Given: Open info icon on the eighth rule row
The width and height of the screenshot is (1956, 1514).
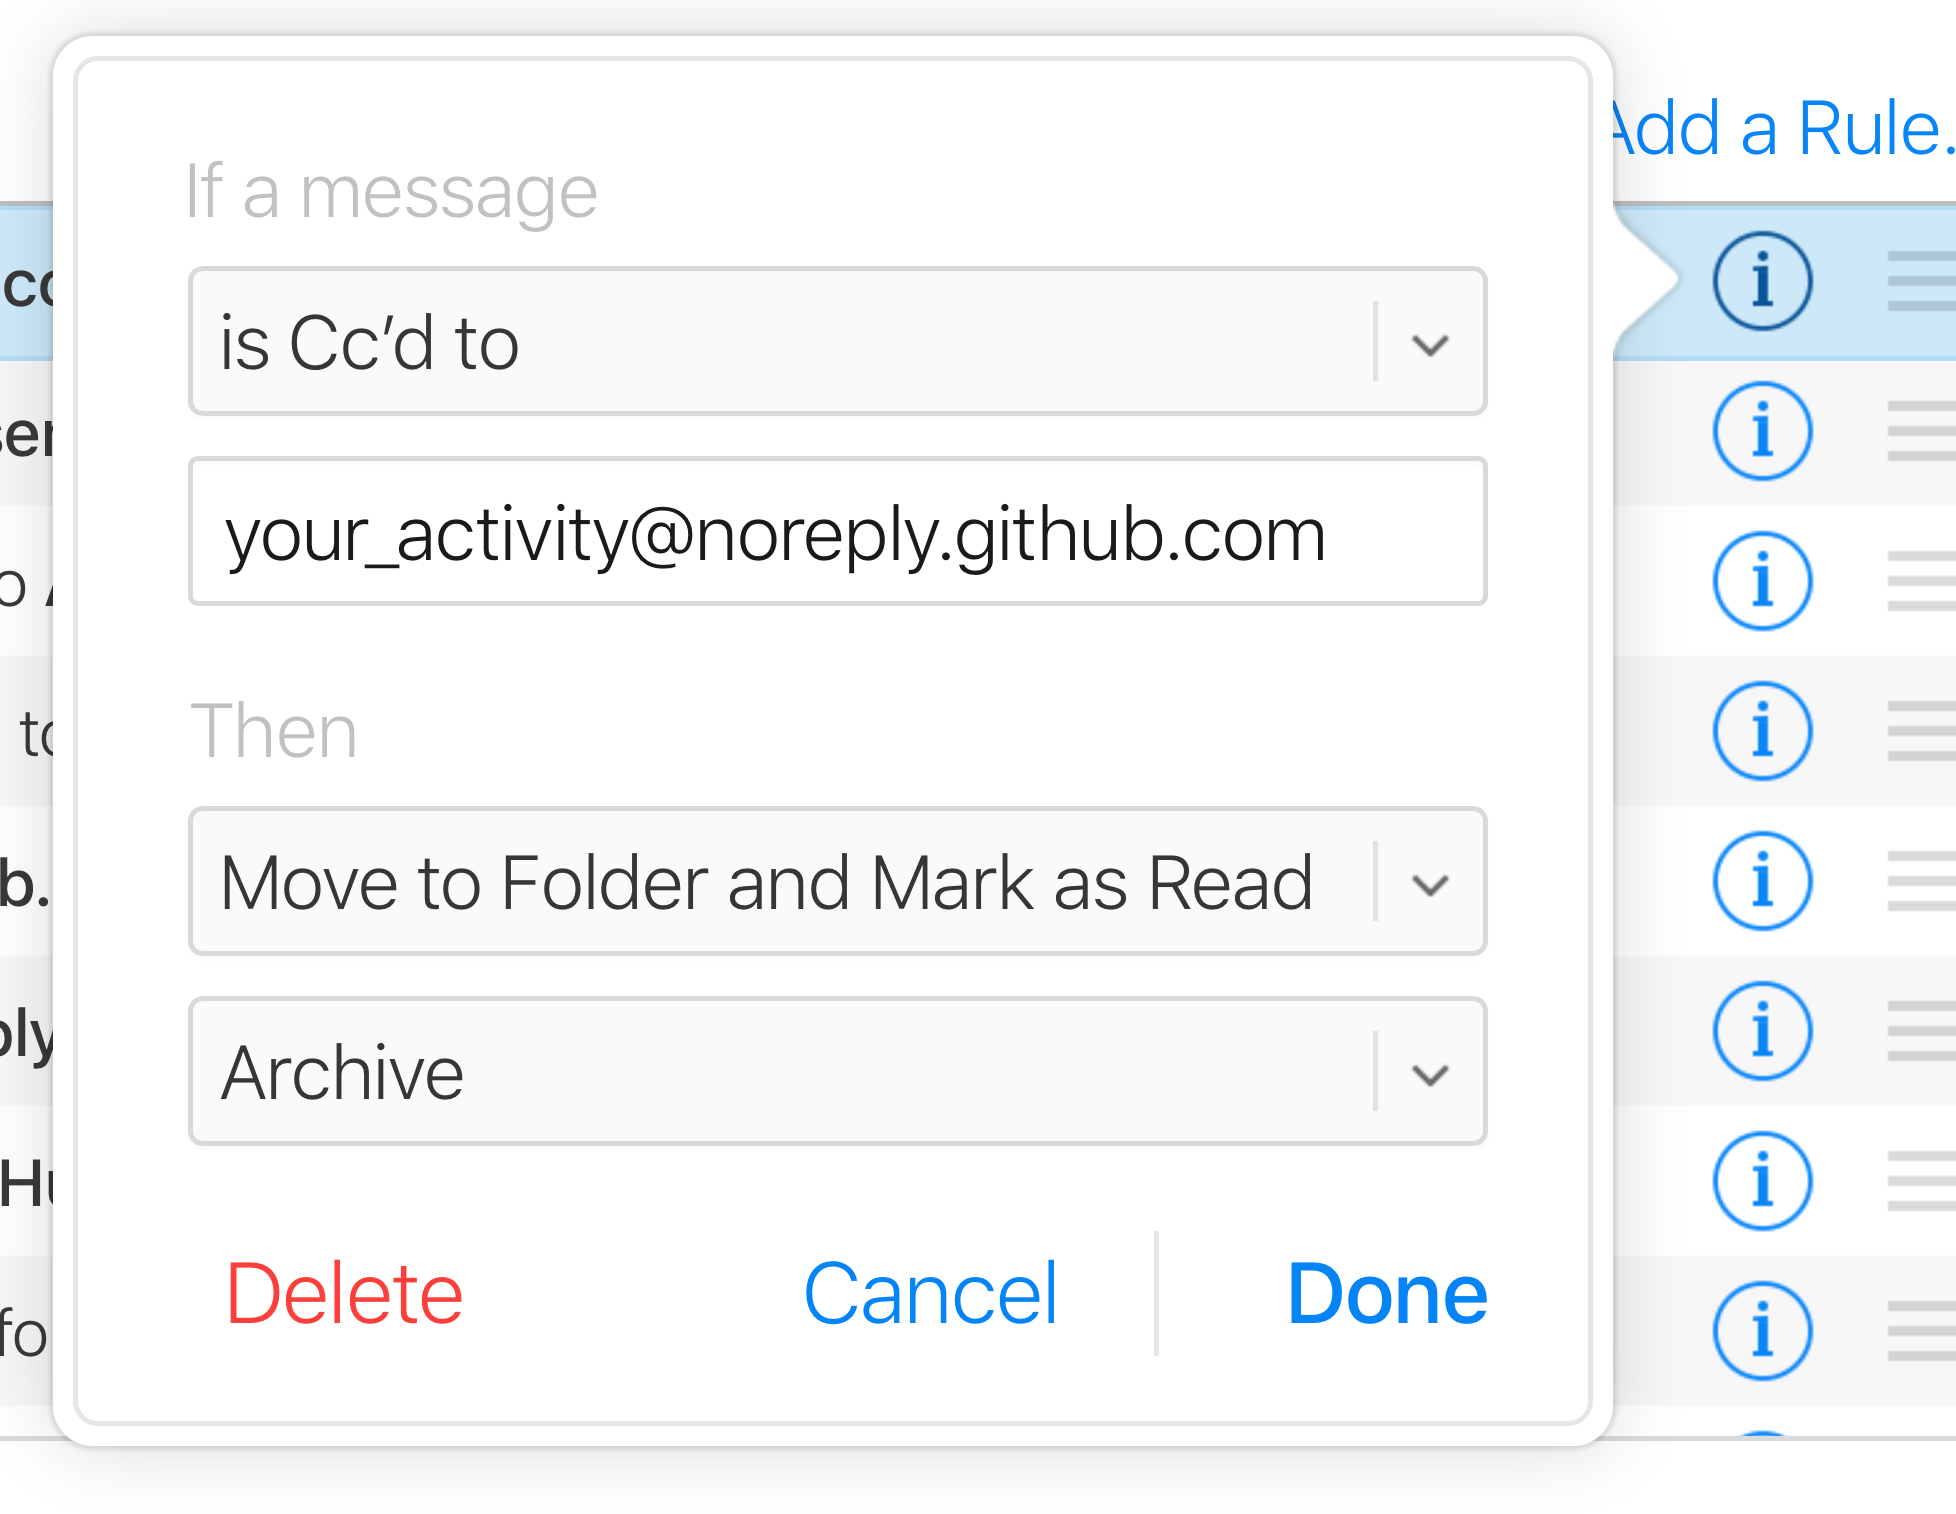Looking at the screenshot, I should click(1762, 1331).
